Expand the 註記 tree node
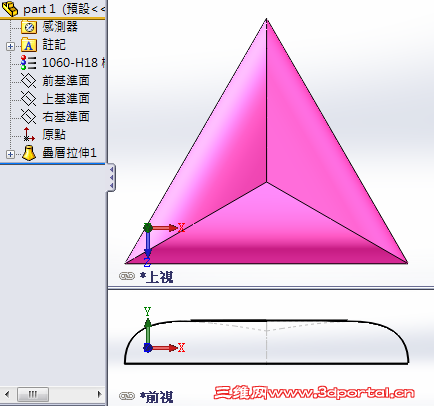Viewport: 434px width, 406px height. coord(10,46)
